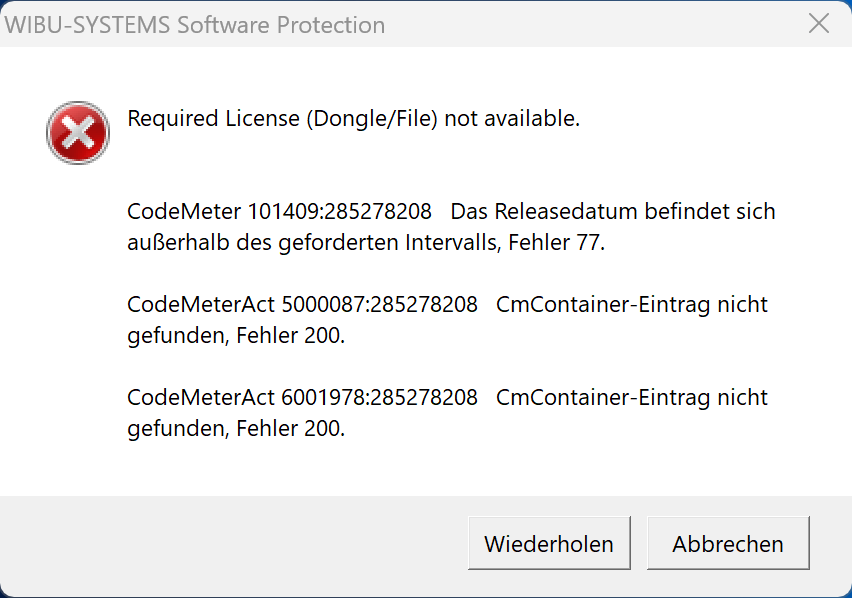Screen dimensions: 852x598
Task: Click the red error X icon
Action: [x=78, y=133]
